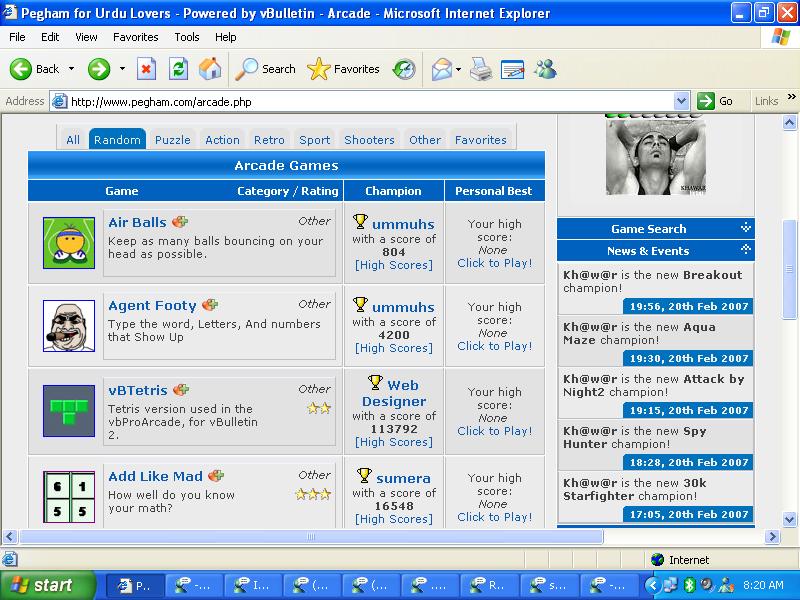Switch to the Puzzle category tab
Viewport: 800px width, 600px height.
[x=172, y=140]
